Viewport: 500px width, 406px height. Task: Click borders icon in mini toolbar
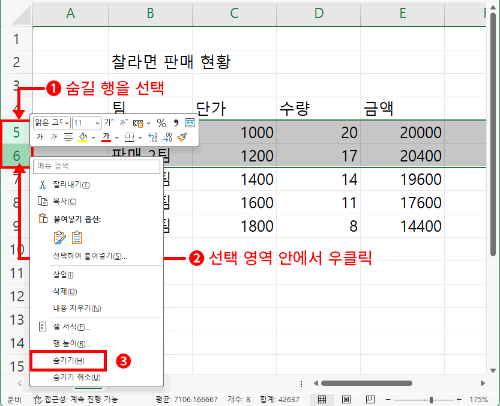[x=129, y=137]
